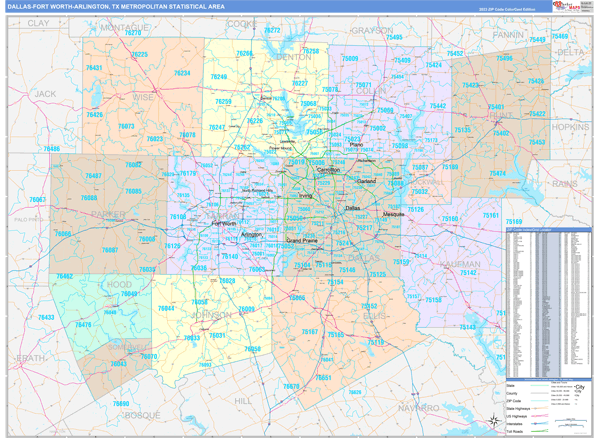Viewport: 600px width, 439px height.
Task: Click the Carrollton city label
Action: [328, 170]
